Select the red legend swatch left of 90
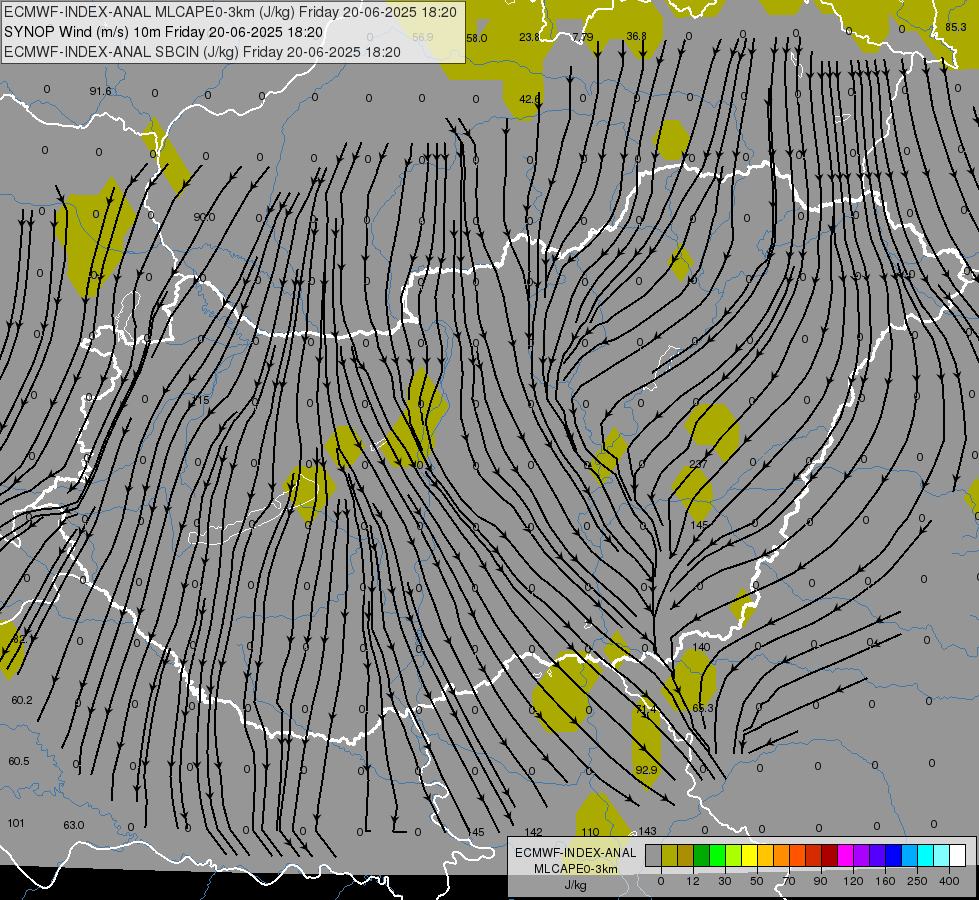 point(814,855)
